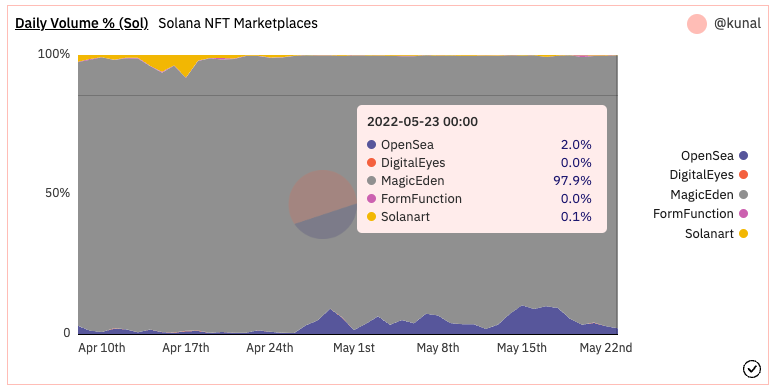Click the DigitalEyes orange legend dot

[743, 175]
